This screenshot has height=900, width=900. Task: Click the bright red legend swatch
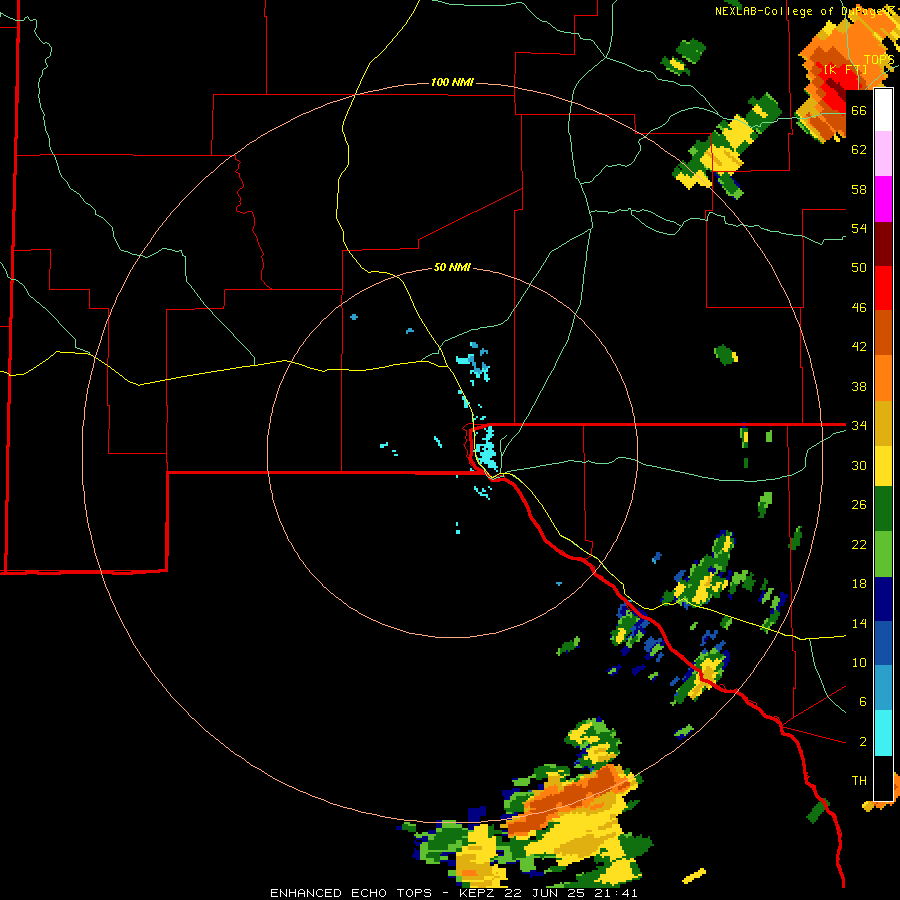click(883, 288)
